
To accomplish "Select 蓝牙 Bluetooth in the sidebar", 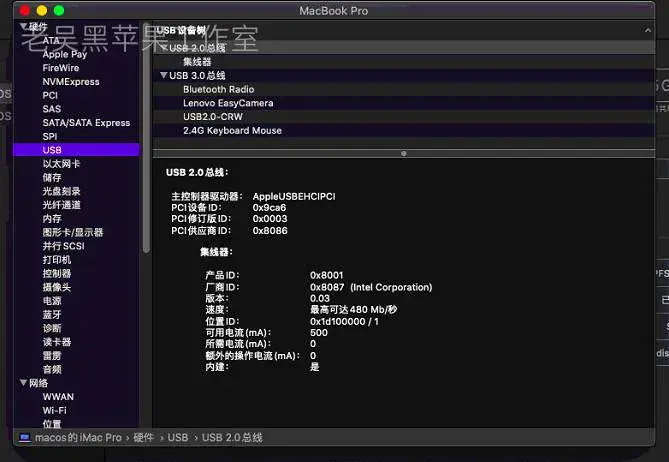I will 52,314.
